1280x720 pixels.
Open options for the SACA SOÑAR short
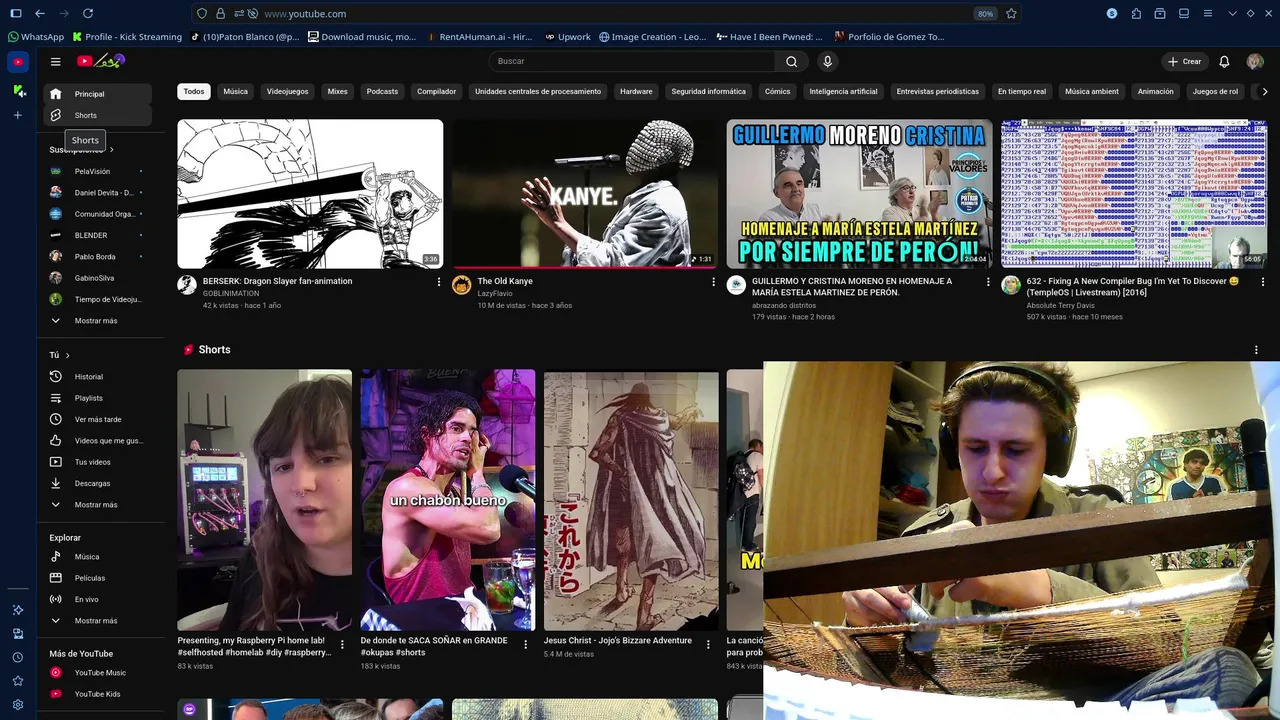525,645
